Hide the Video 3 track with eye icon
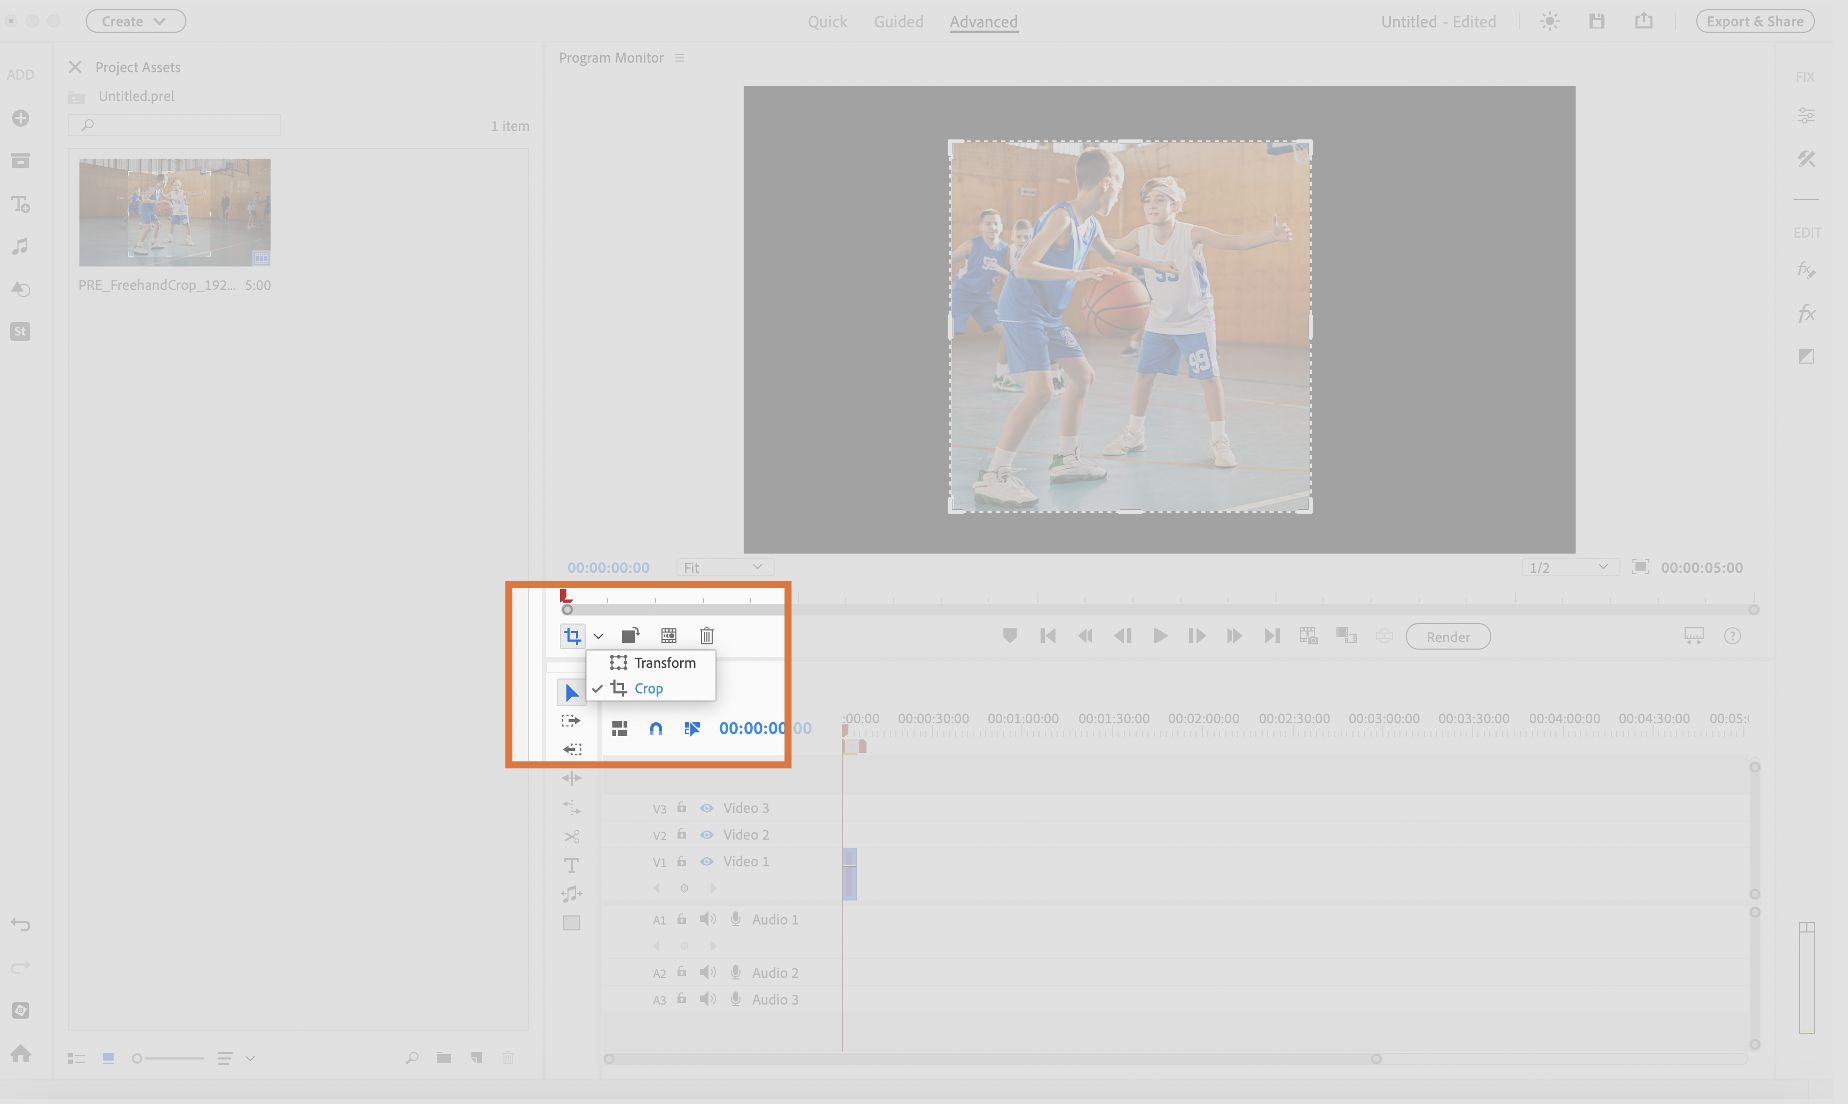 point(707,808)
